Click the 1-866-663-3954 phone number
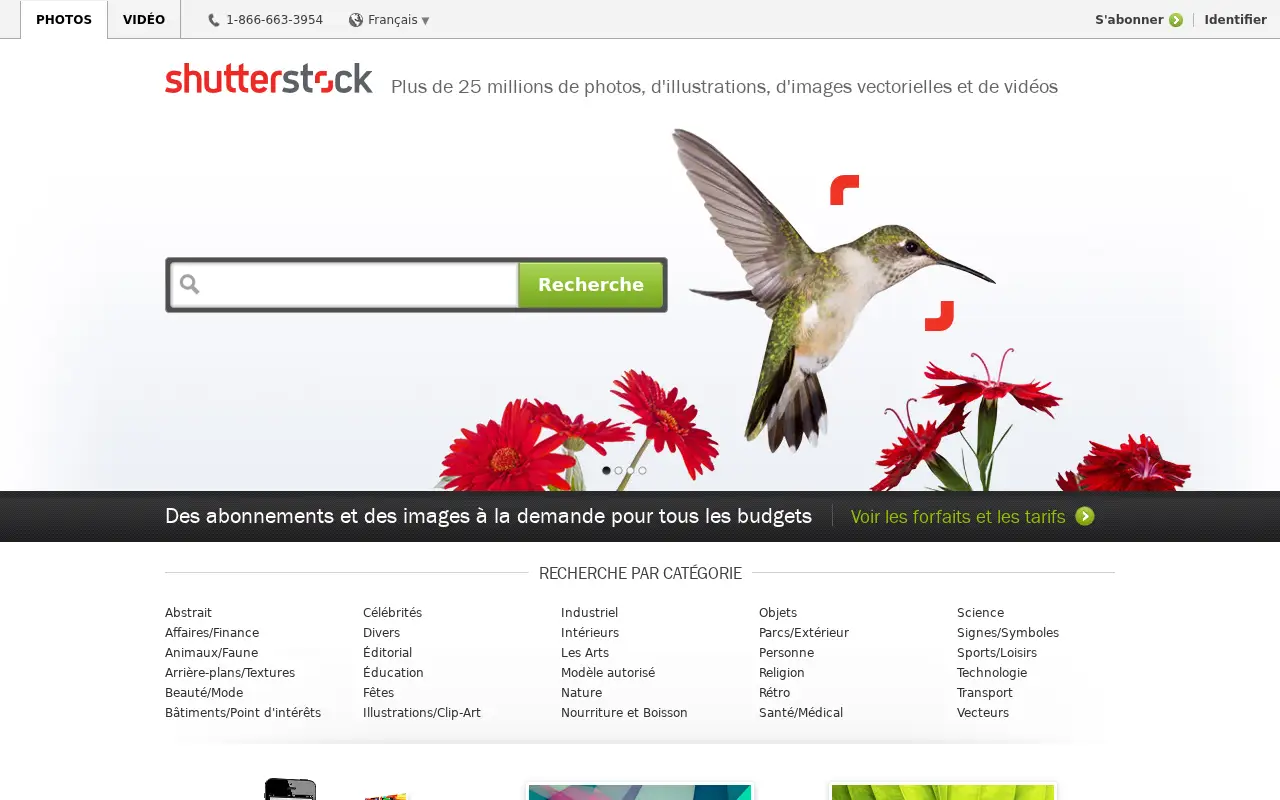The image size is (1280, 800). coord(274,20)
